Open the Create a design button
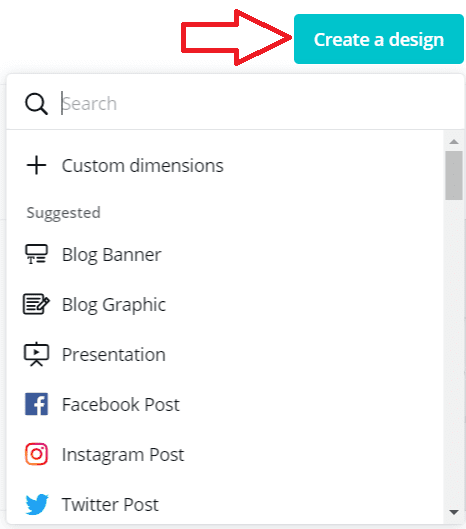 [x=379, y=39]
